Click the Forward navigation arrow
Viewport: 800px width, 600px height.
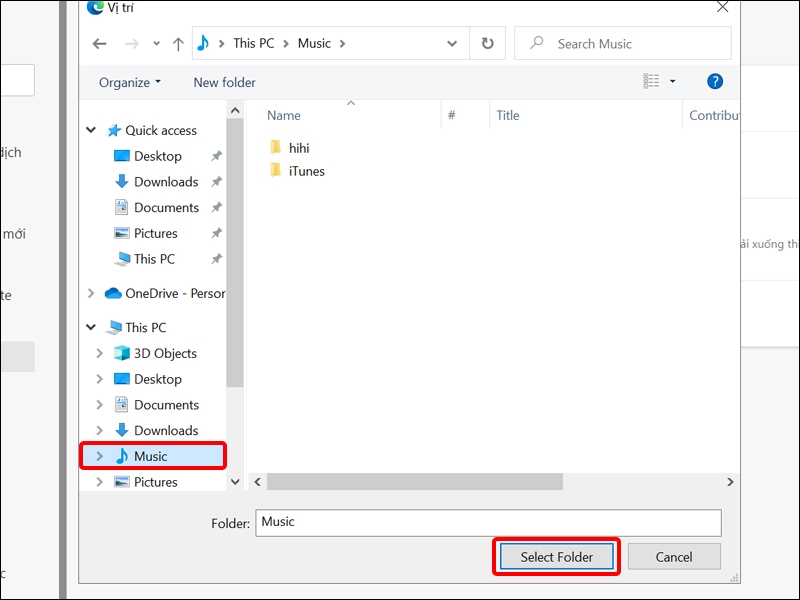[132, 44]
